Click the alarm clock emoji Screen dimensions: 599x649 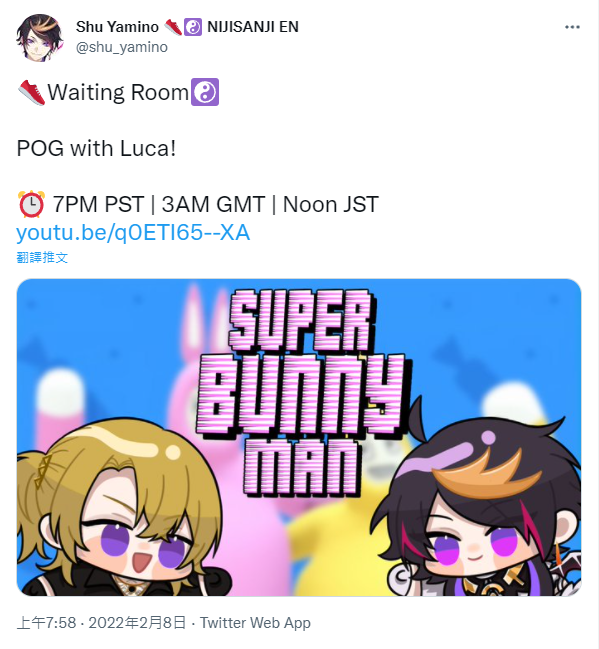pyautogui.click(x=31, y=204)
